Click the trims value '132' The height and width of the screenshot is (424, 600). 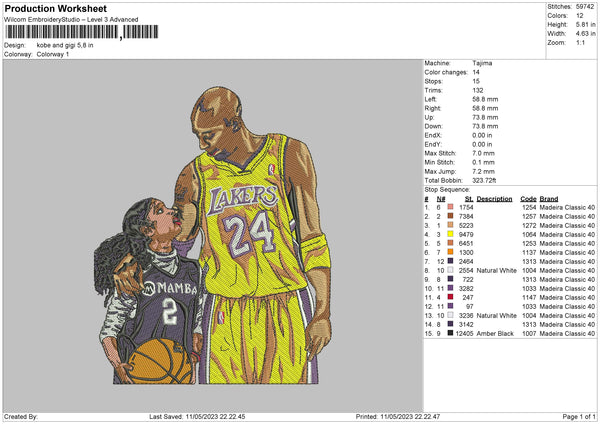[478, 90]
